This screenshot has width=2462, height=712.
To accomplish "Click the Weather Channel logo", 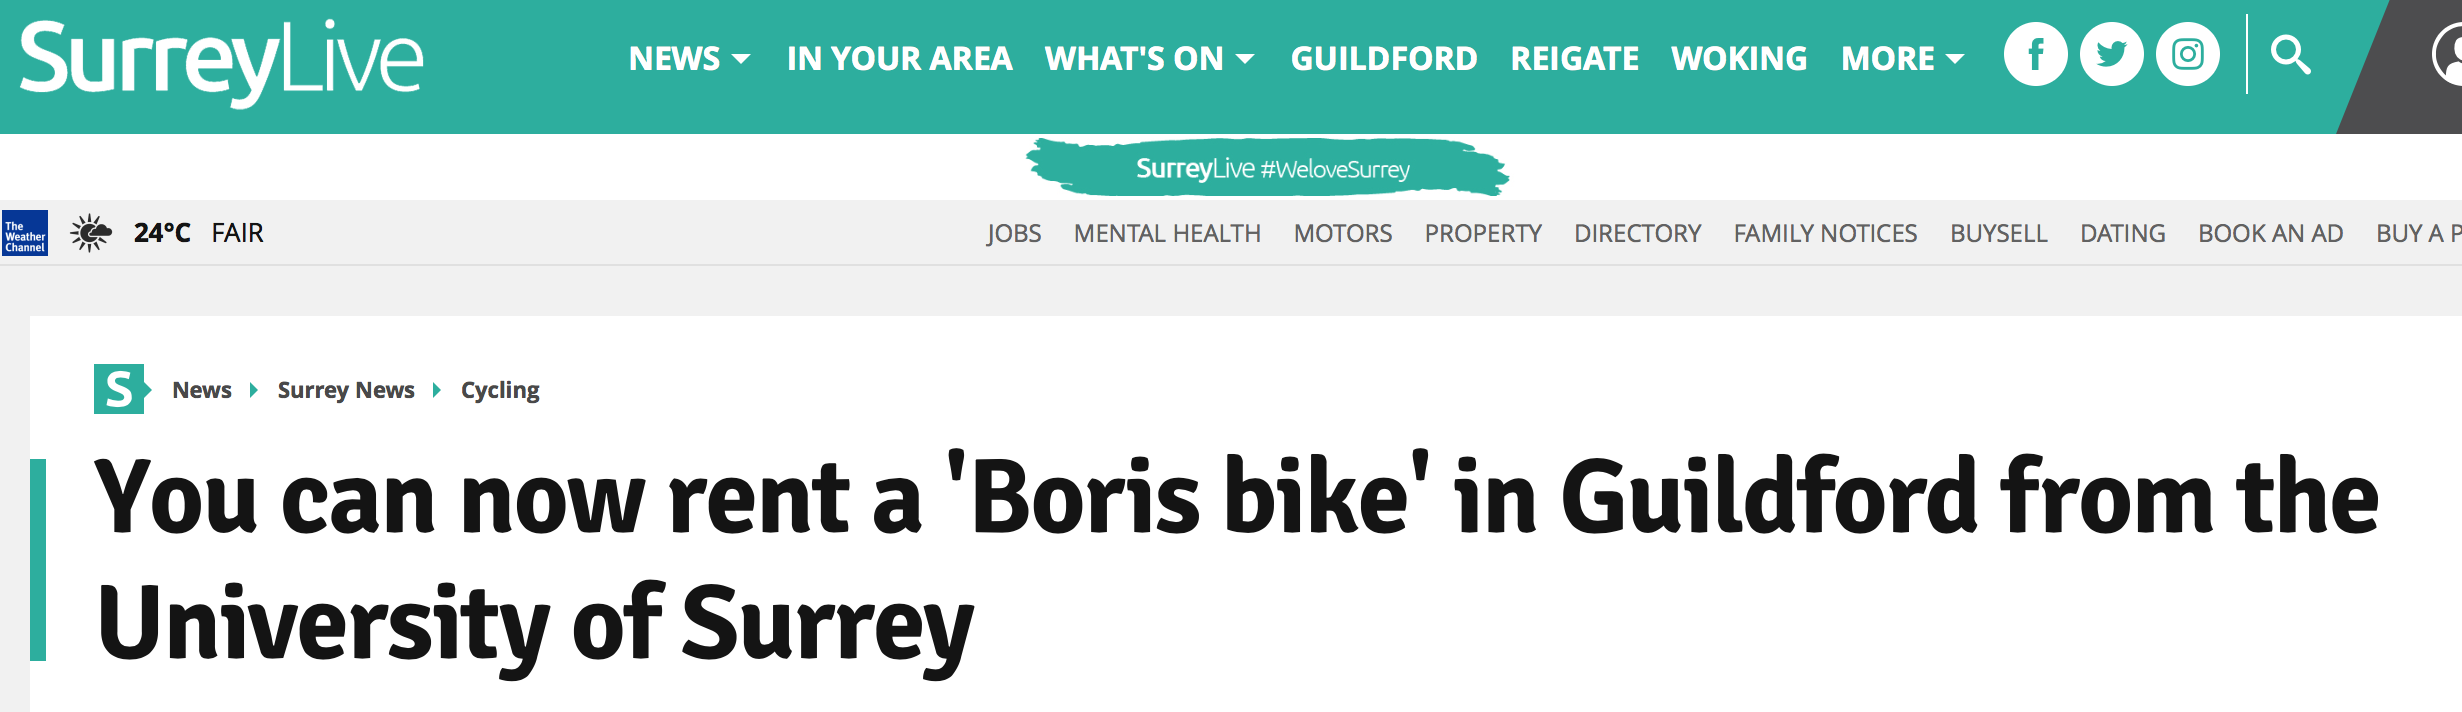I will pyautogui.click(x=25, y=233).
